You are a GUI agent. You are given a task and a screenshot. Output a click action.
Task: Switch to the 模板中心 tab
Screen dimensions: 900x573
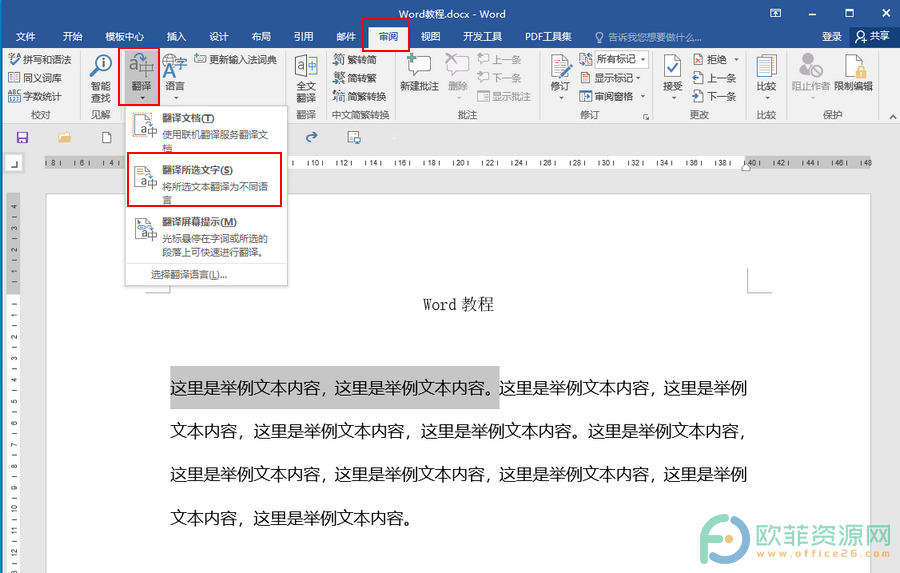tap(124, 37)
